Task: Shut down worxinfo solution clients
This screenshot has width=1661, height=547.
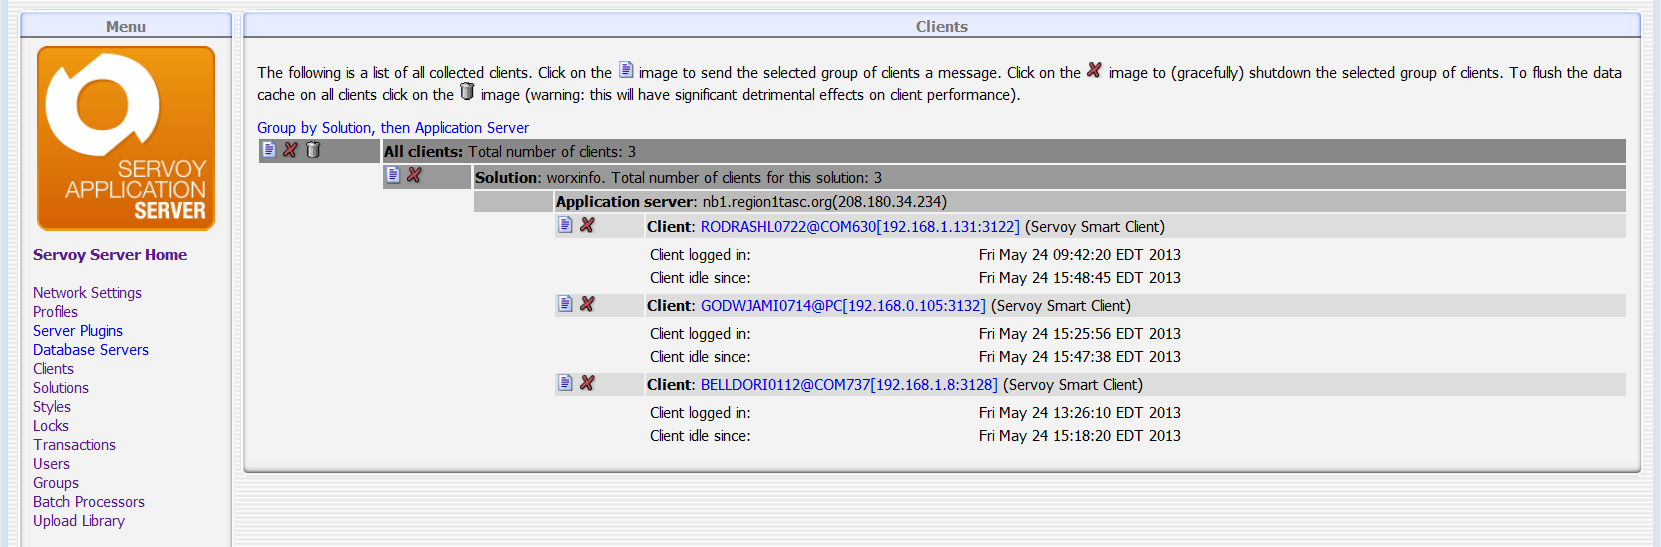Action: [x=414, y=175]
